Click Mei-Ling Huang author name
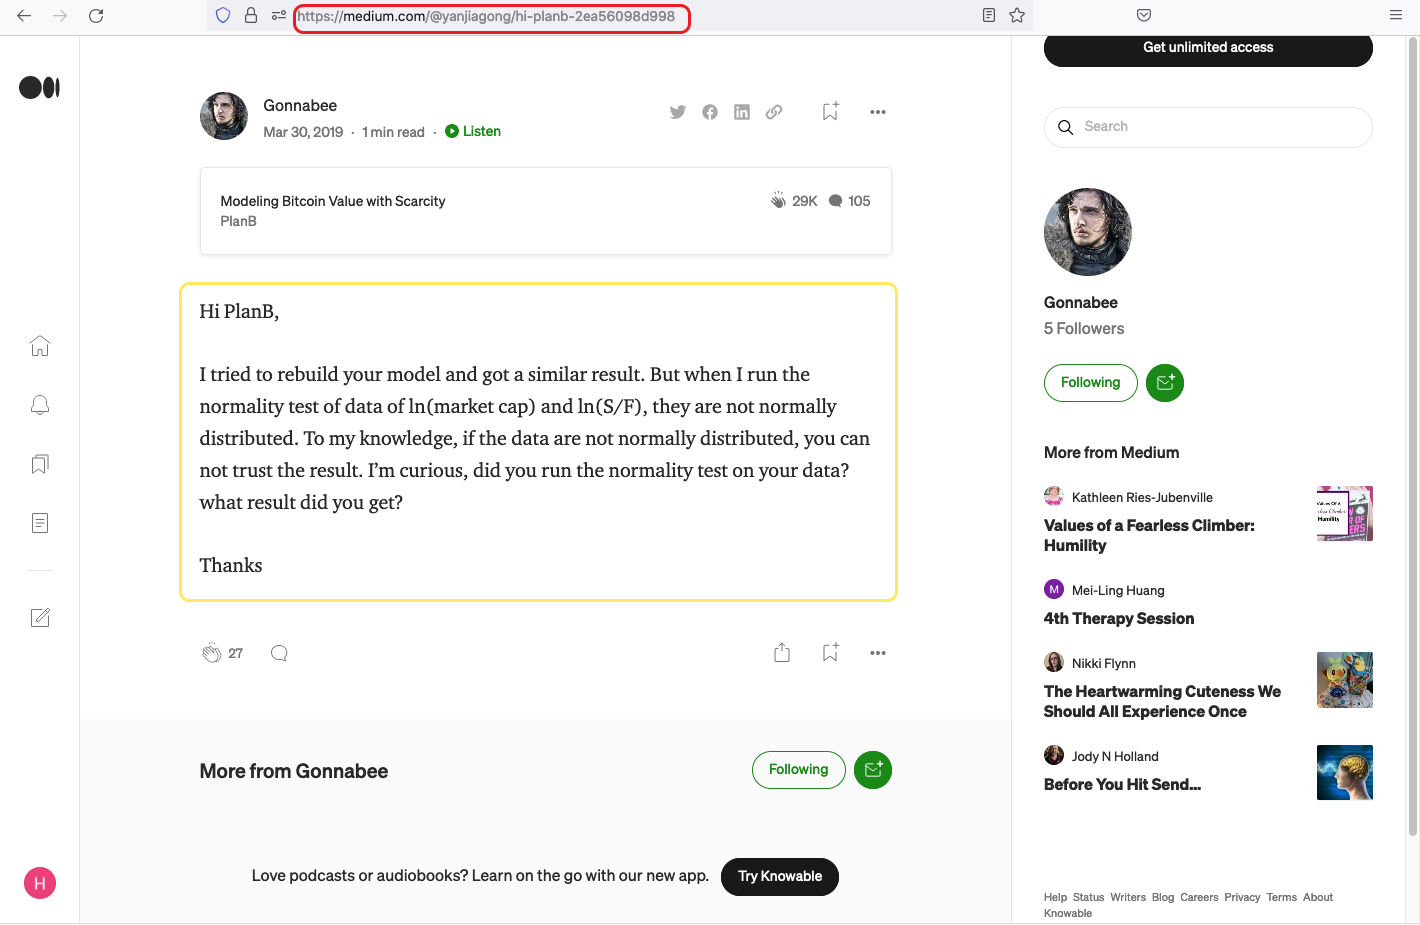This screenshot has width=1420, height=925. [1118, 590]
